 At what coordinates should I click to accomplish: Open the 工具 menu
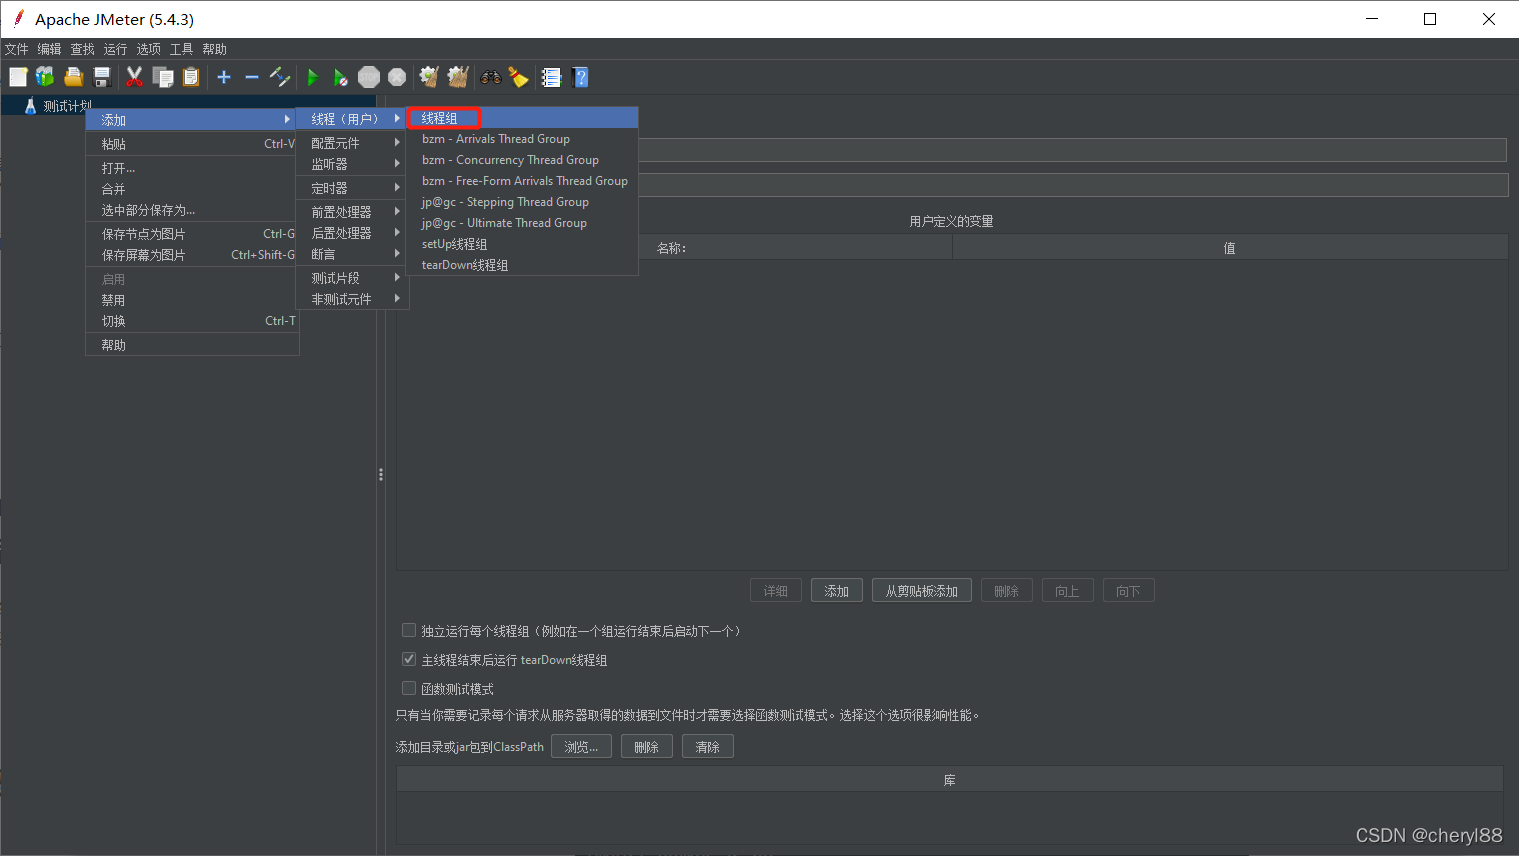click(182, 49)
